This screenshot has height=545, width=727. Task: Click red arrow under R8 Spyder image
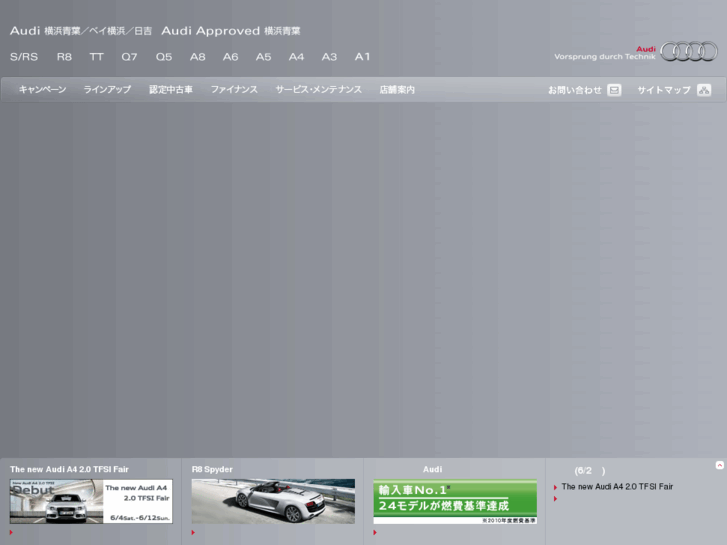(193, 532)
